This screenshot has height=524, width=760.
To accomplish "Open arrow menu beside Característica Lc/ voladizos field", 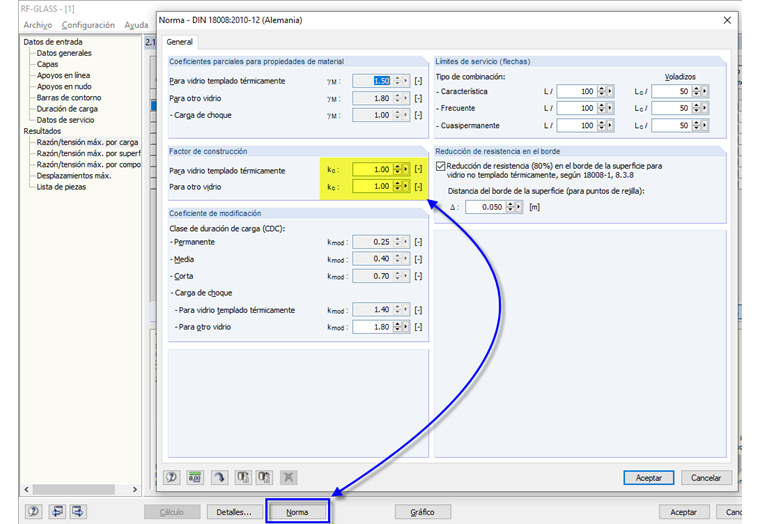I will click(705, 91).
